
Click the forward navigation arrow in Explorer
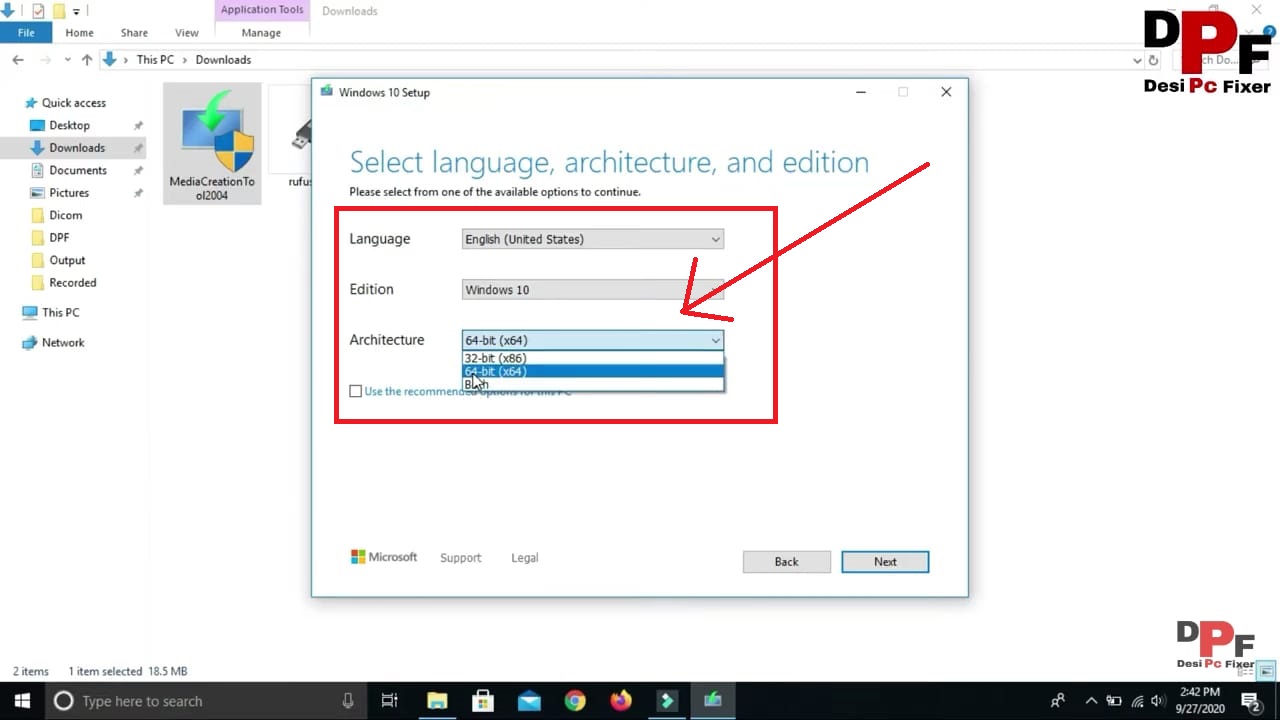[44, 60]
